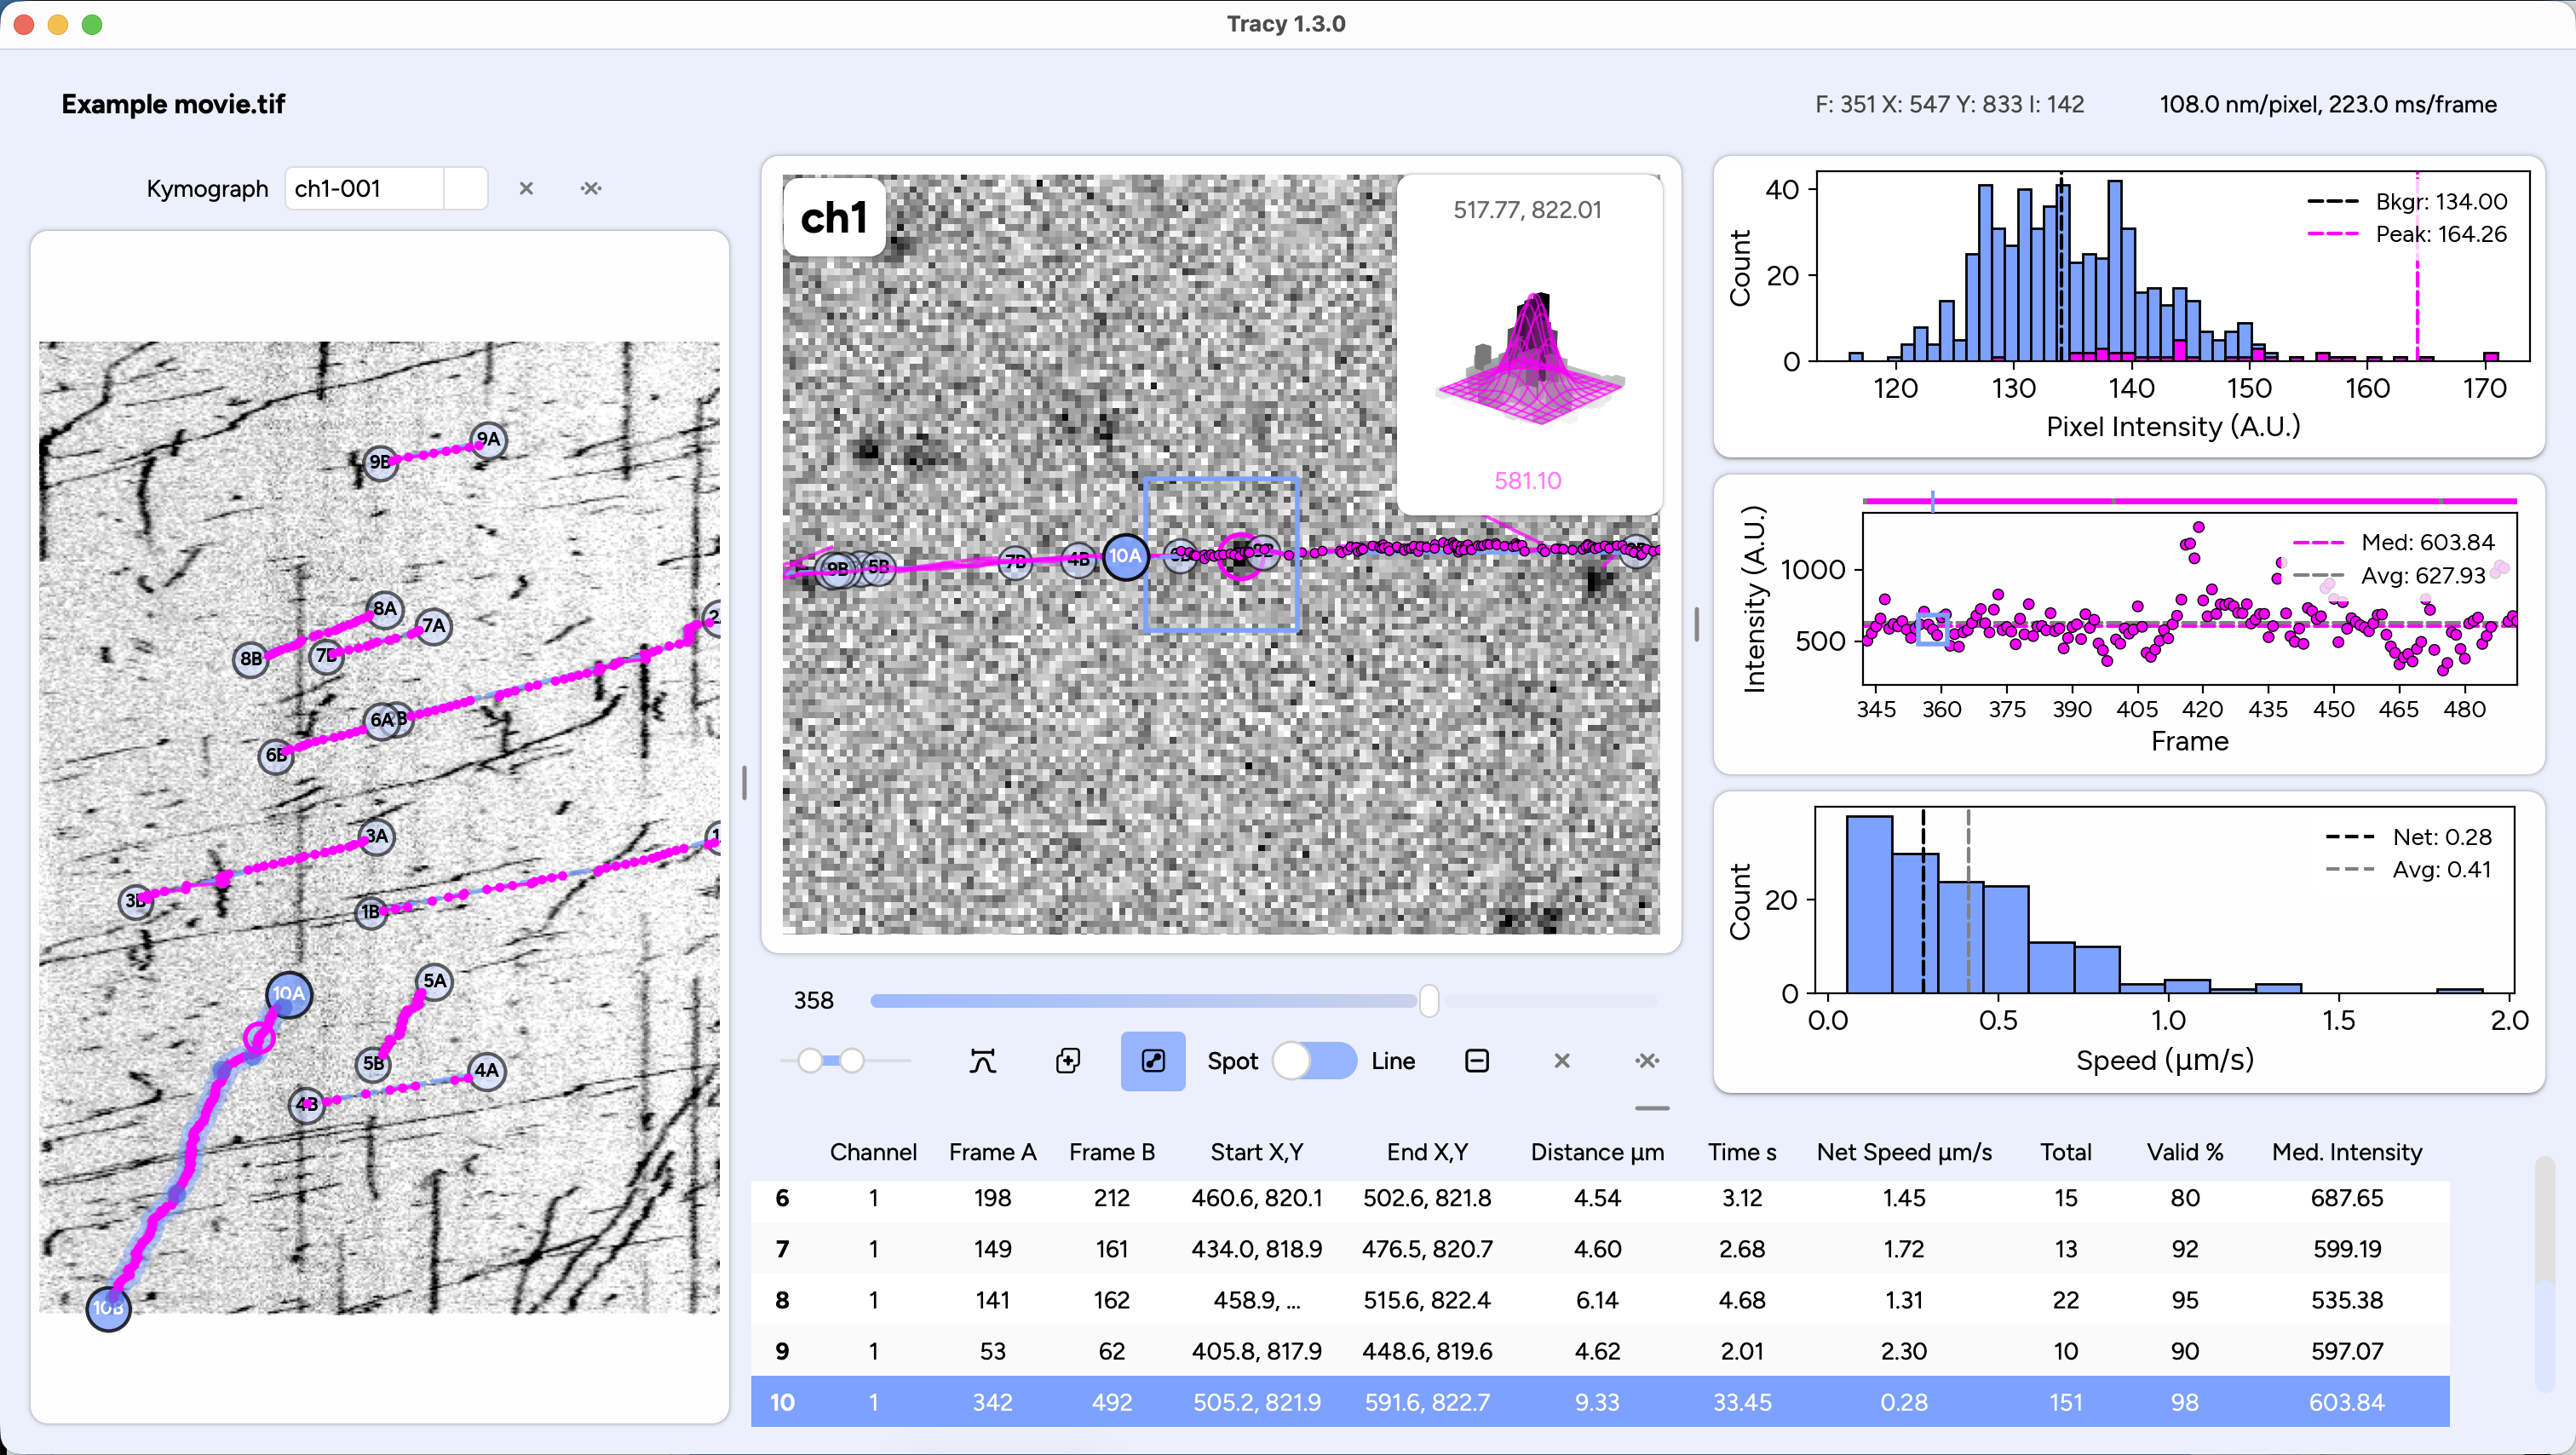
Task: Click the add-trajectory plus icon
Action: click(x=1068, y=1061)
